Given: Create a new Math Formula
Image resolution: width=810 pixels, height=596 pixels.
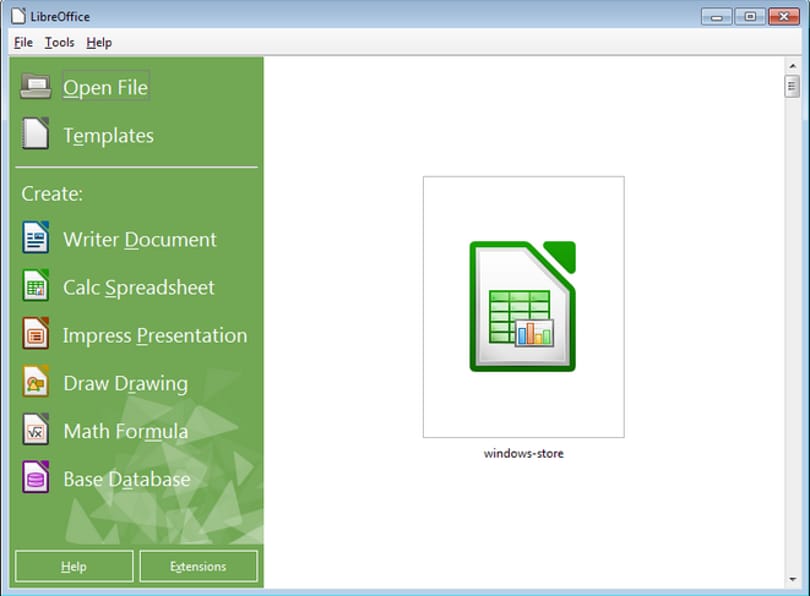Looking at the screenshot, I should point(126,431).
